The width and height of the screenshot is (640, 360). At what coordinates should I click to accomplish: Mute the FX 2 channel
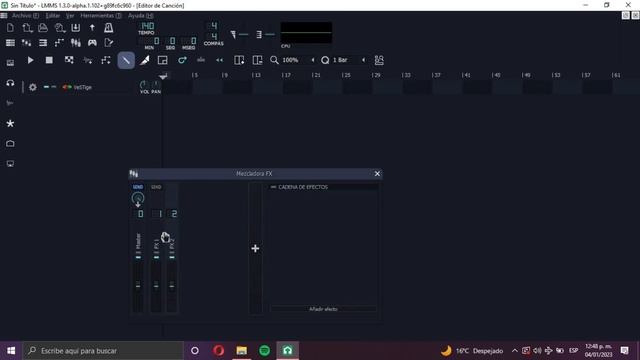click(172, 258)
